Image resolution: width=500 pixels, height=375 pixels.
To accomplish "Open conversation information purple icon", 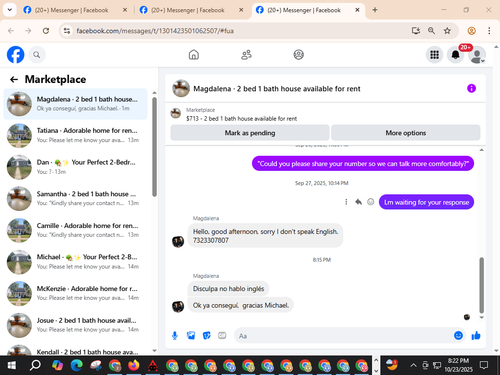I will 471,88.
